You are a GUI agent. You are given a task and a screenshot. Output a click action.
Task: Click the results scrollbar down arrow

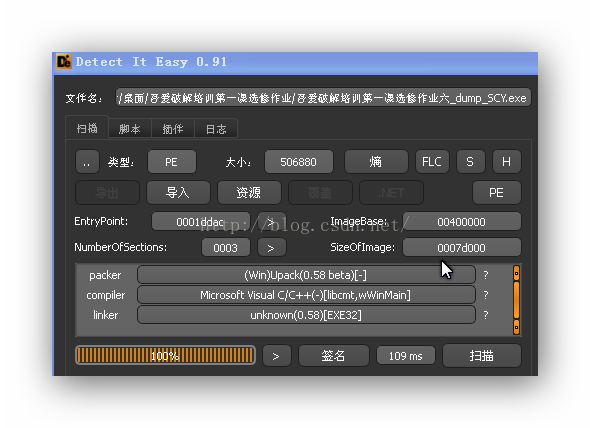coord(516,327)
